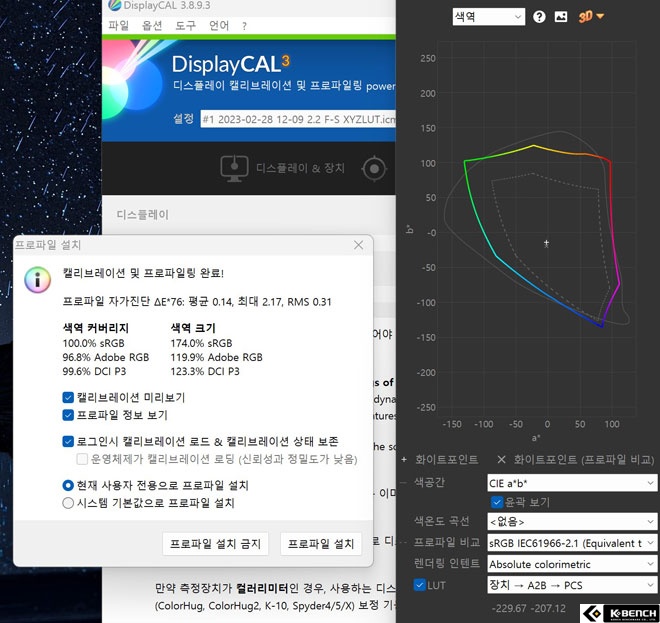
Task: Toggle the show outline checkbox
Action: pyautogui.click(x=497, y=502)
